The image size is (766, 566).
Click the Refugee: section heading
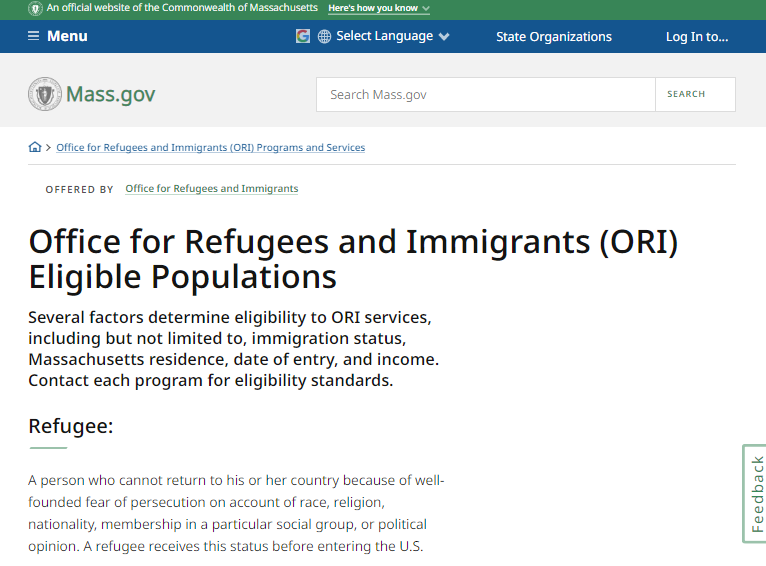pos(71,426)
